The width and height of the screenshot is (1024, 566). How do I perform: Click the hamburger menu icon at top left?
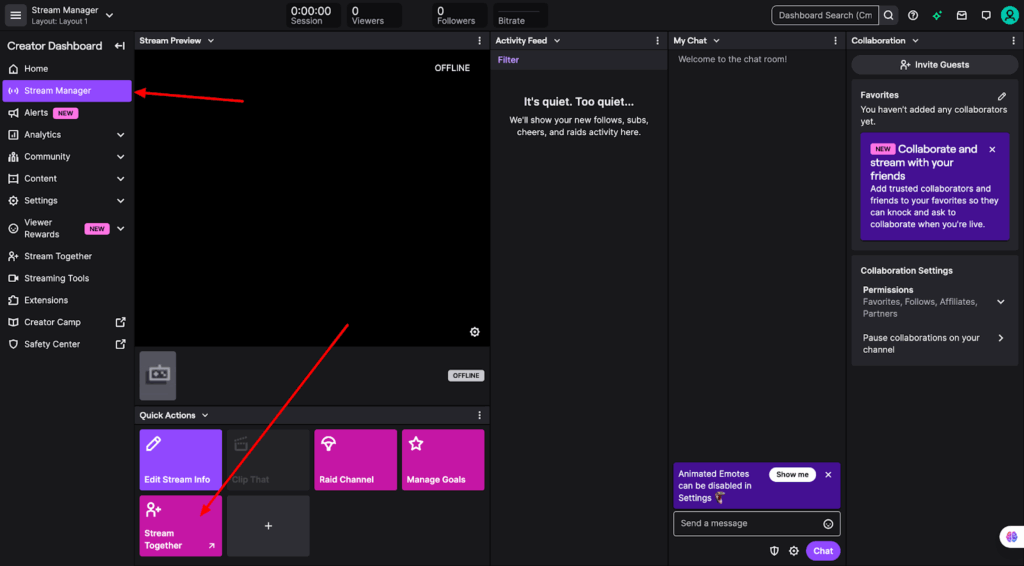(x=15, y=15)
